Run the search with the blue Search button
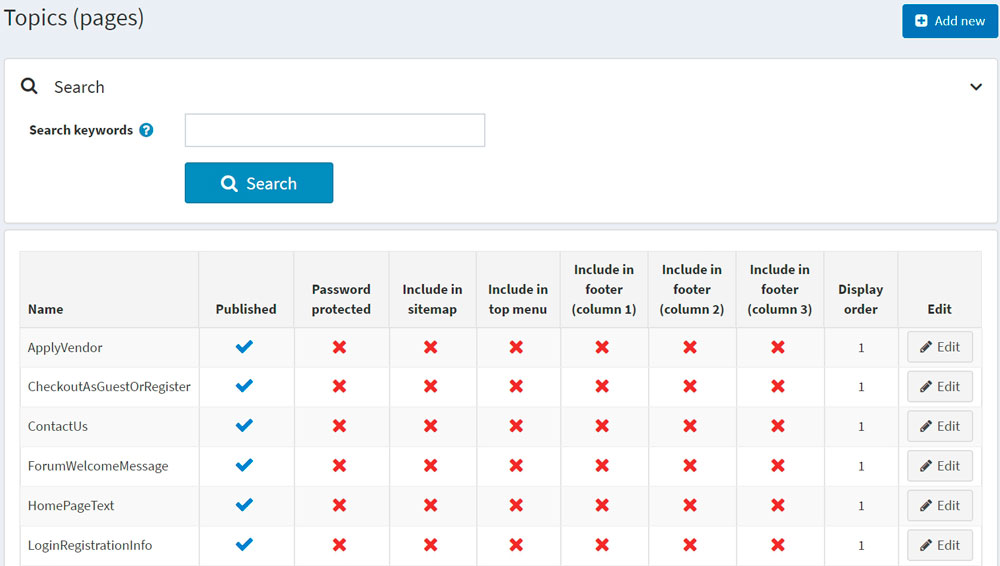This screenshot has height=566, width=1000. [259, 183]
